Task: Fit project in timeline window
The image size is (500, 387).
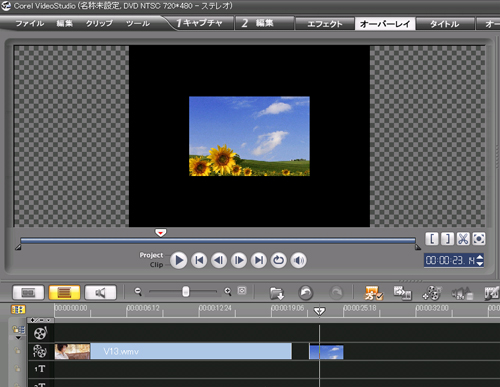Action: (x=242, y=291)
